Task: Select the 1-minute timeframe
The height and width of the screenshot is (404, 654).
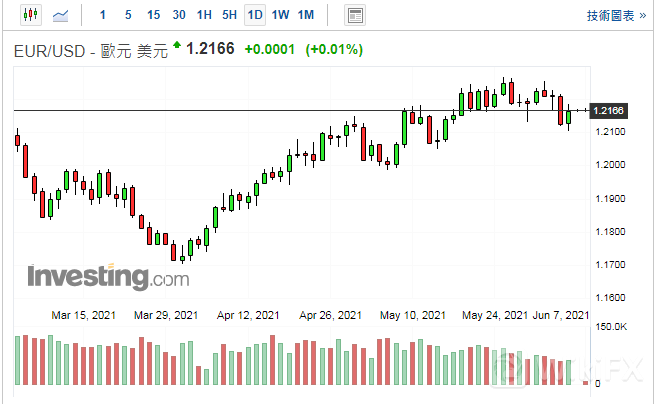Action: coord(103,15)
